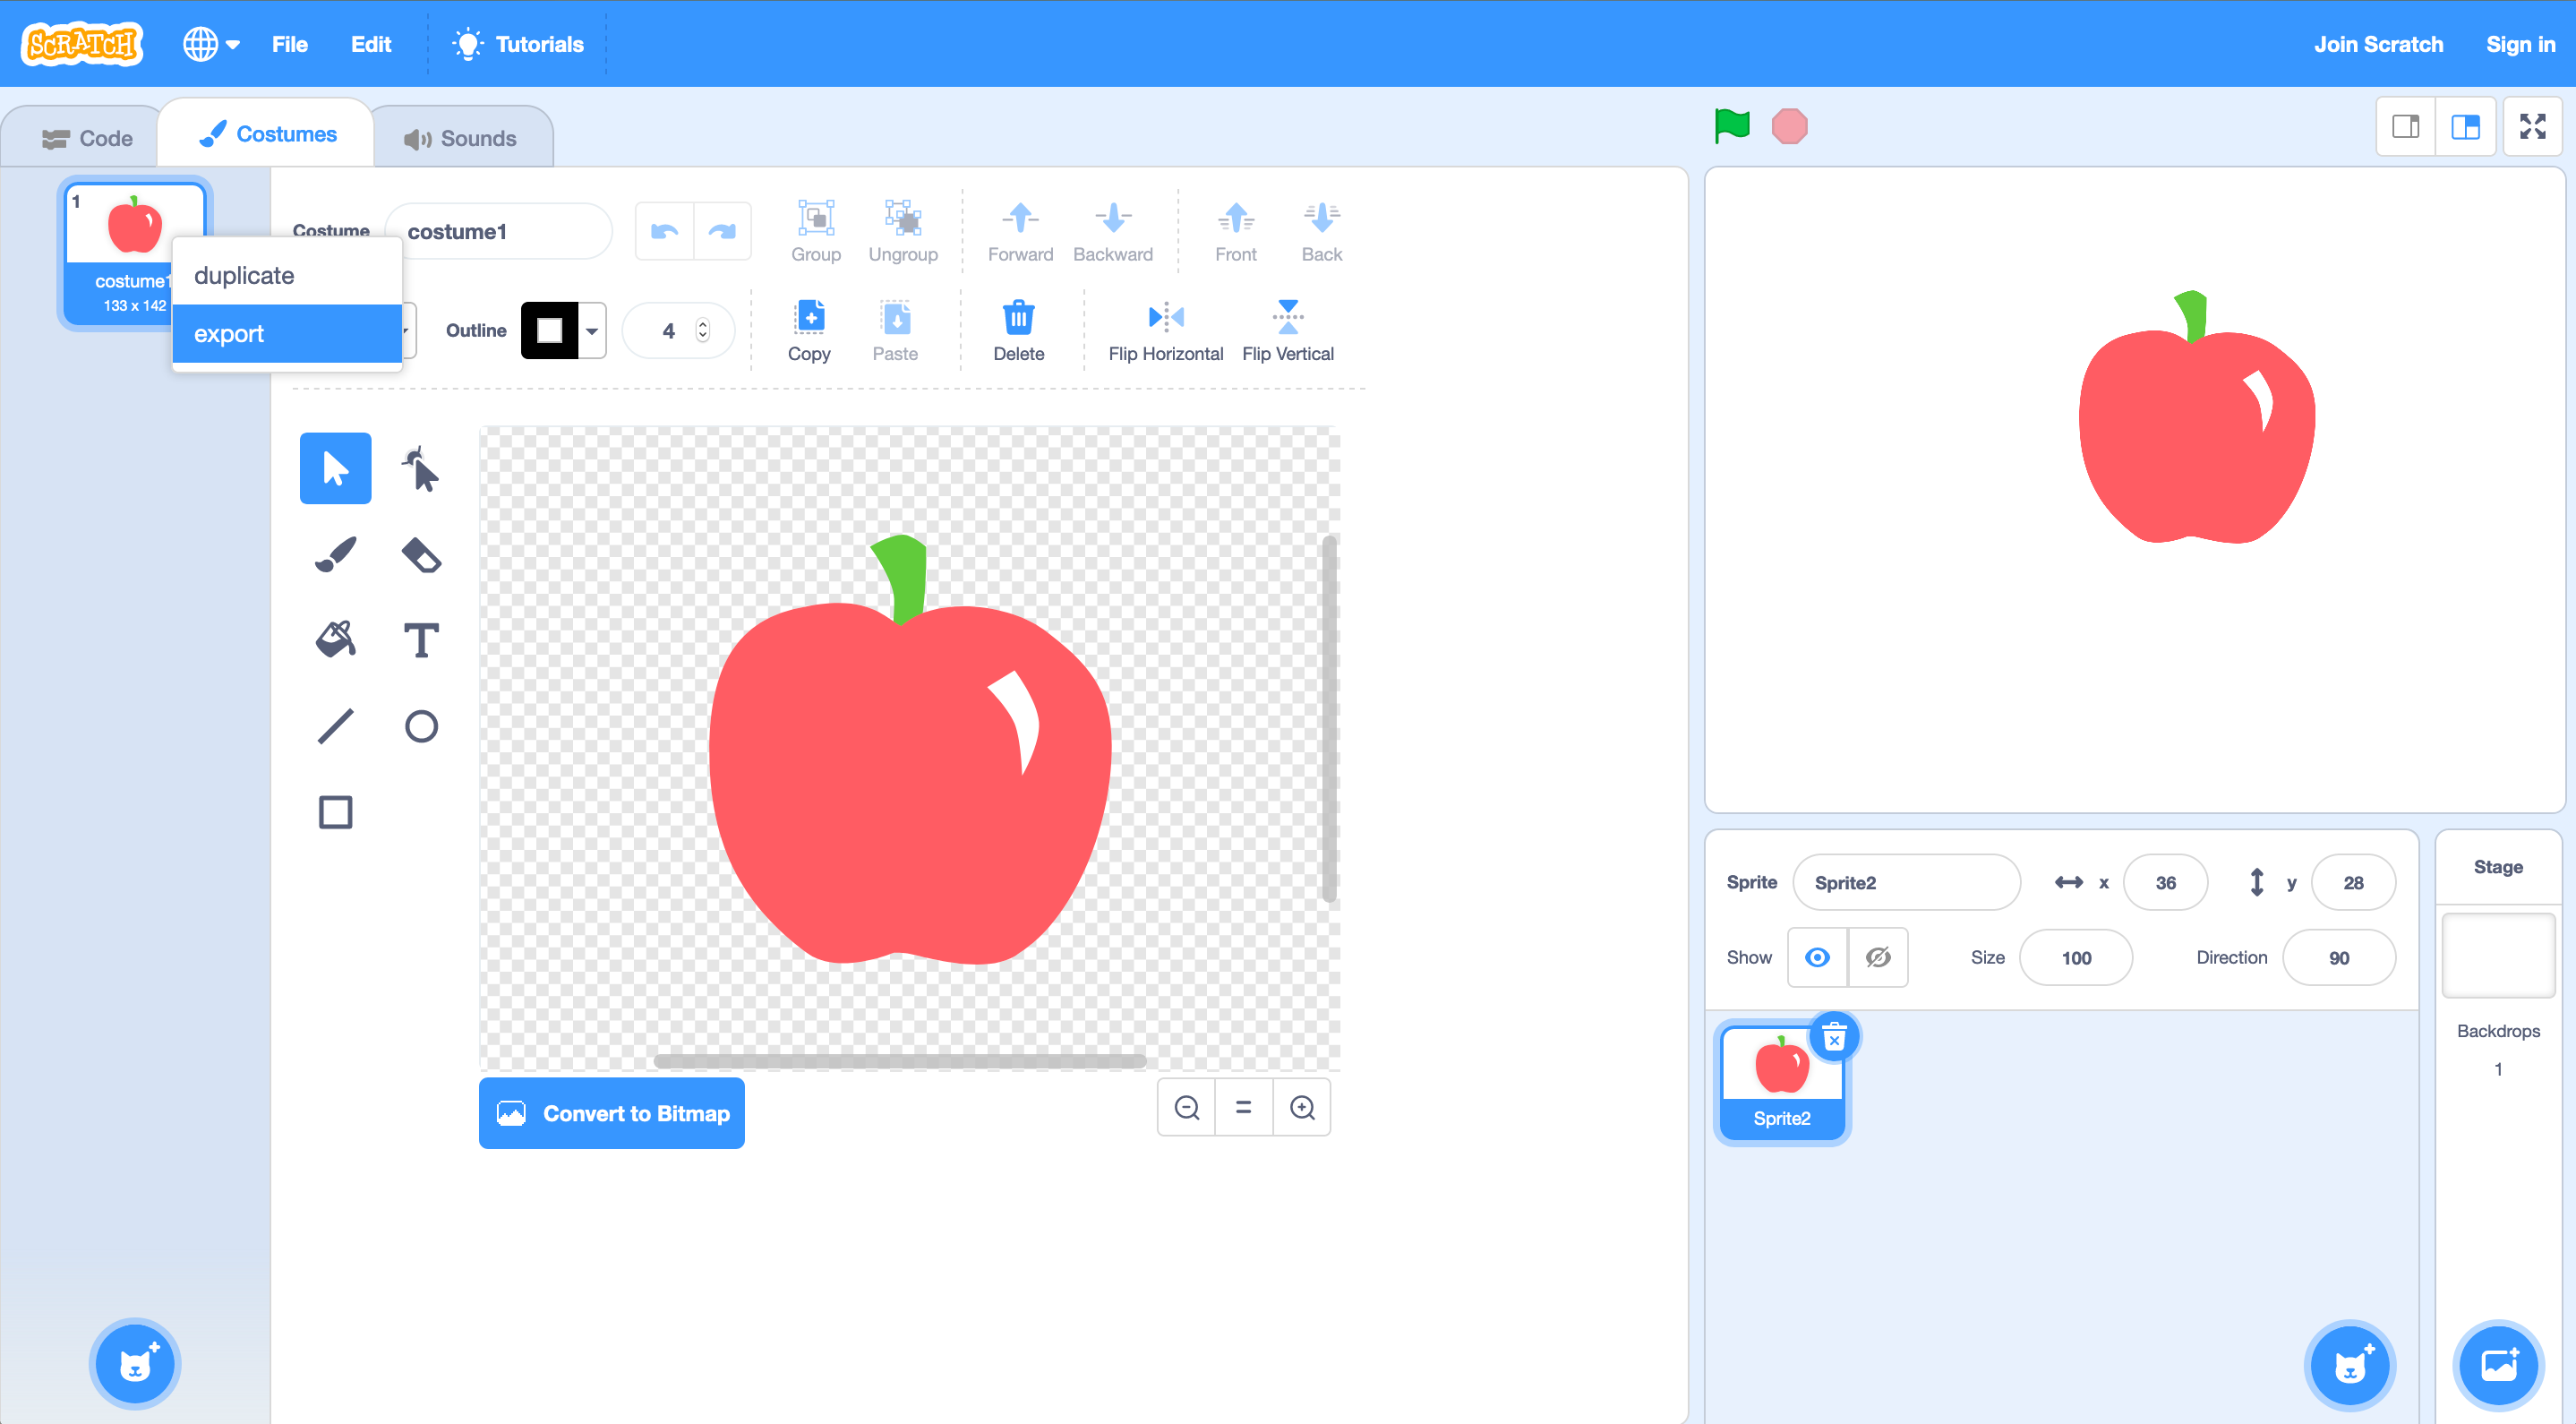The image size is (2576, 1424).
Task: Toggle sprite hide icon
Action: (1877, 956)
